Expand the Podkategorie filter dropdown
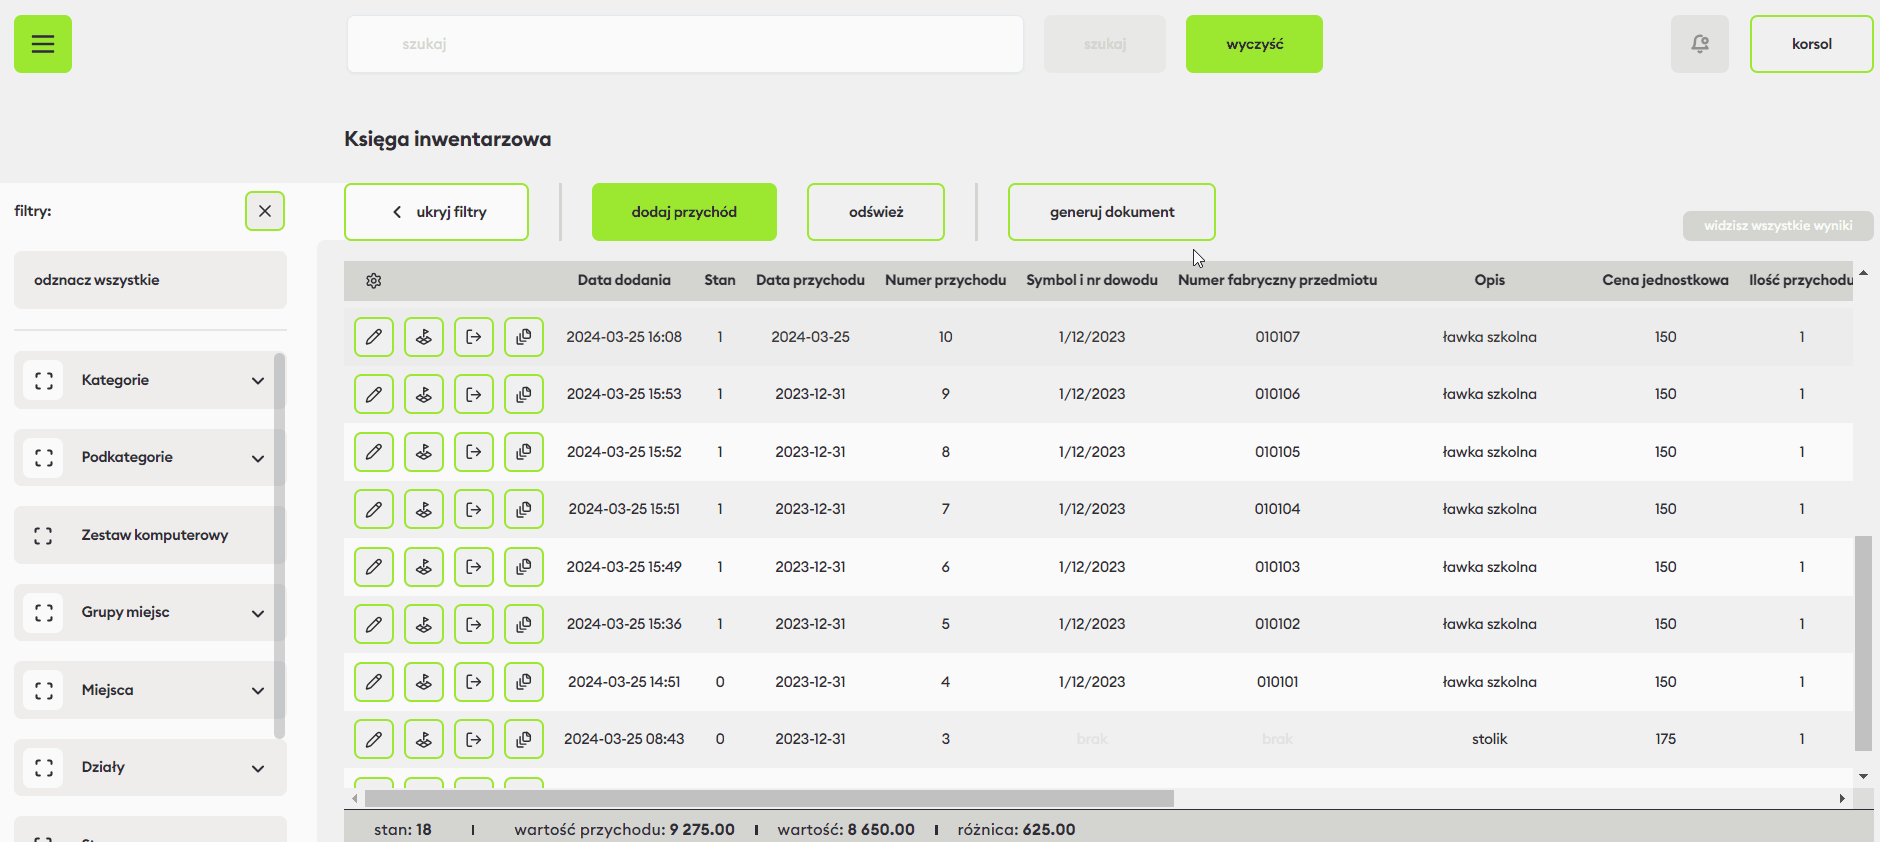Screen dimensions: 1880x842 258,458
